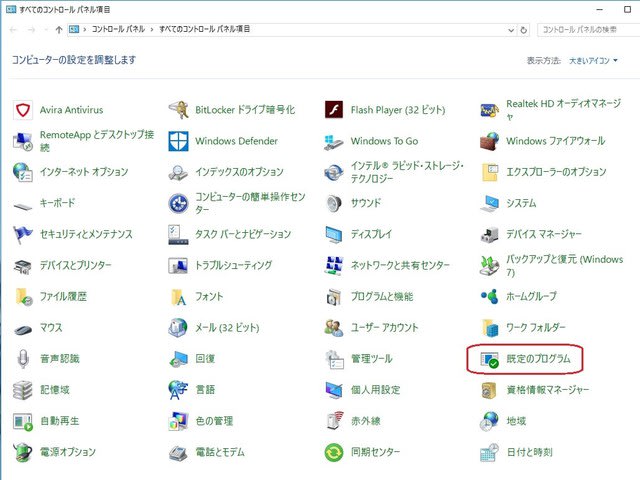Open 電話とモデム icon
Screen dimensions: 640x480
pos(178,452)
